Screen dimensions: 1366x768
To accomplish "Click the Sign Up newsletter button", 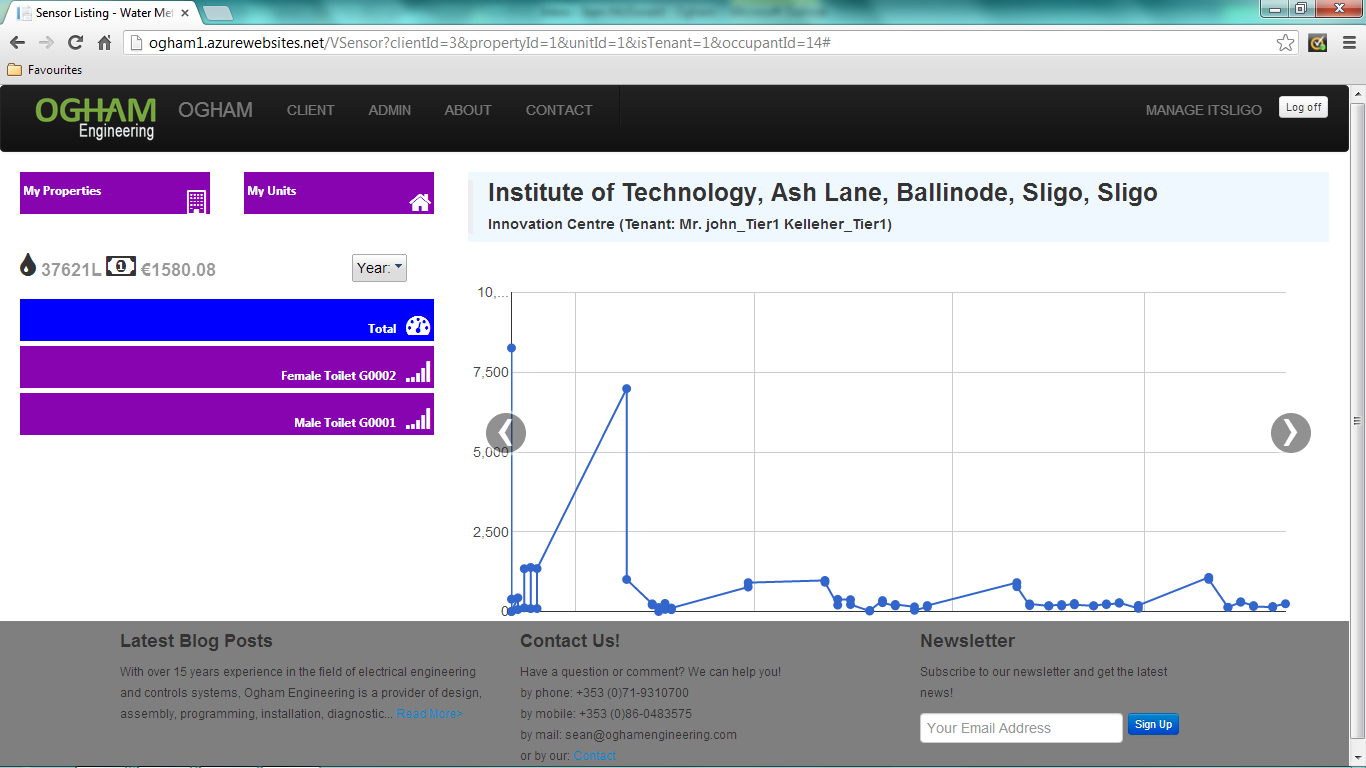I will pyautogui.click(x=1153, y=725).
